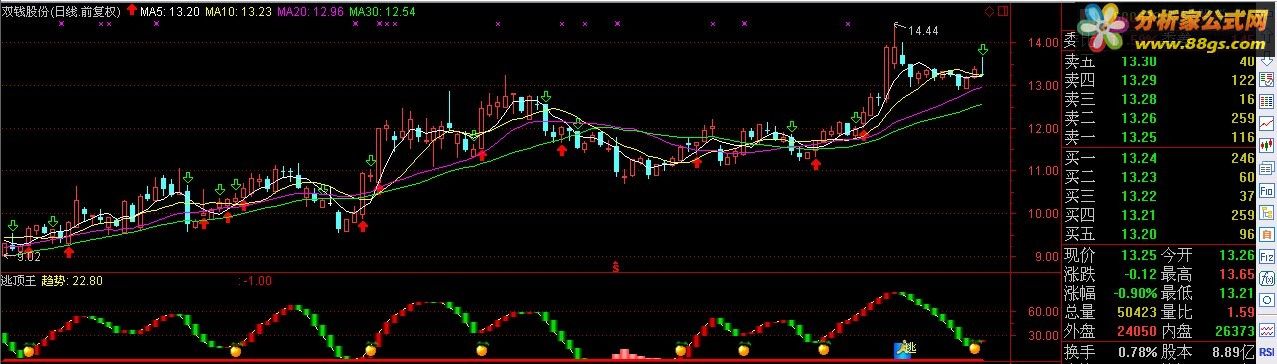Select the stock title 双钱股份(日线.前复权)
The height and width of the screenshot is (364, 1277).
point(61,12)
